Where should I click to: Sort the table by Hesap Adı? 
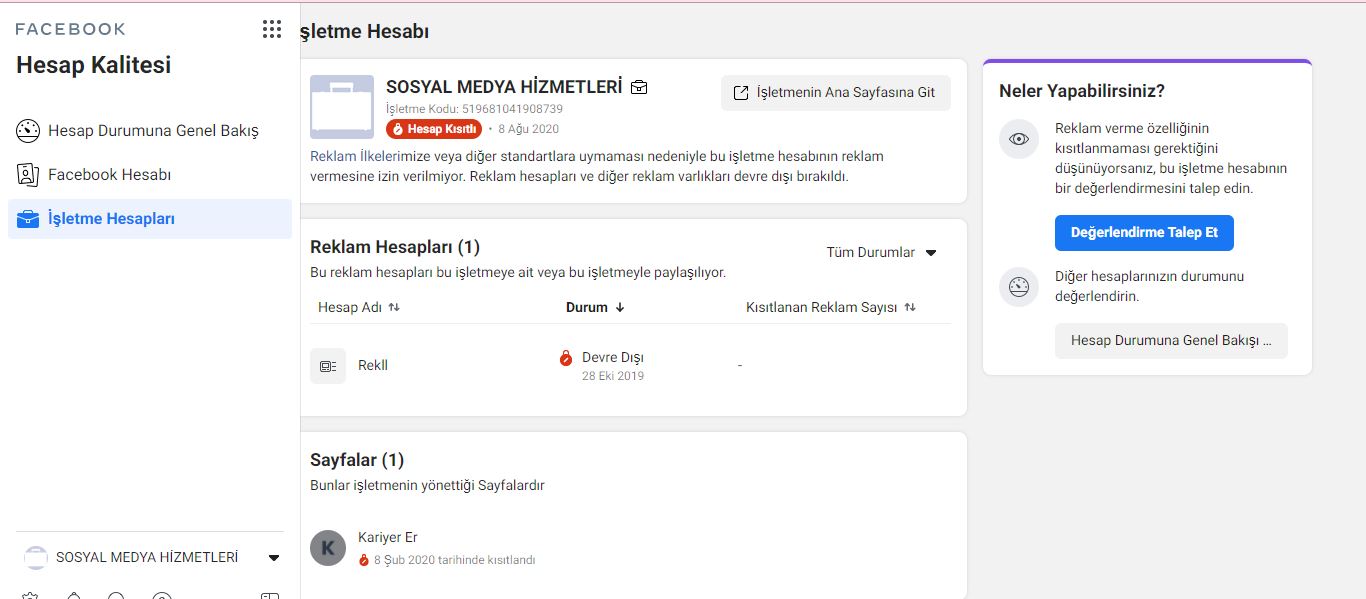(359, 307)
